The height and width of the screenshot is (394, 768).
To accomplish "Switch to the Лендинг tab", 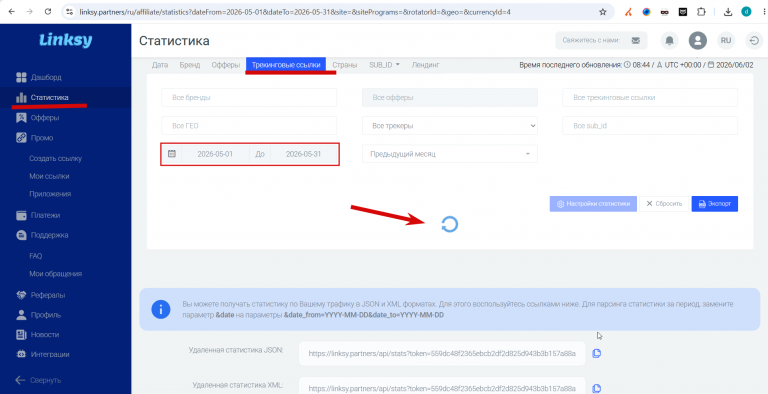I will tap(425, 65).
